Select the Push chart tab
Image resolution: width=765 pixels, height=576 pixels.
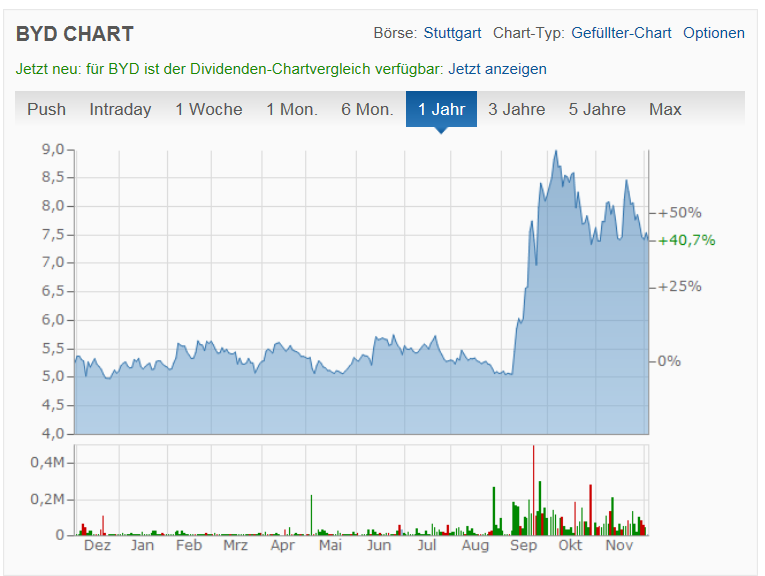(x=46, y=109)
